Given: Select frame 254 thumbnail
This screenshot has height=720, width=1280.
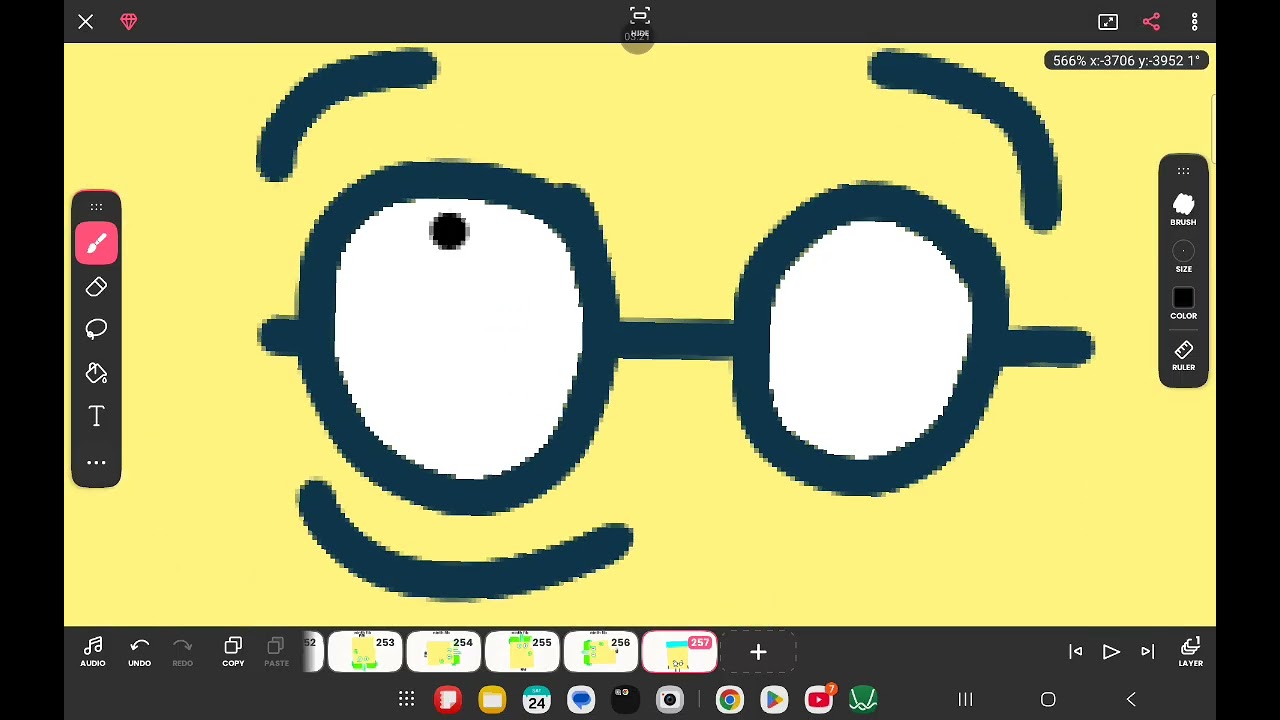Looking at the screenshot, I should point(443,652).
